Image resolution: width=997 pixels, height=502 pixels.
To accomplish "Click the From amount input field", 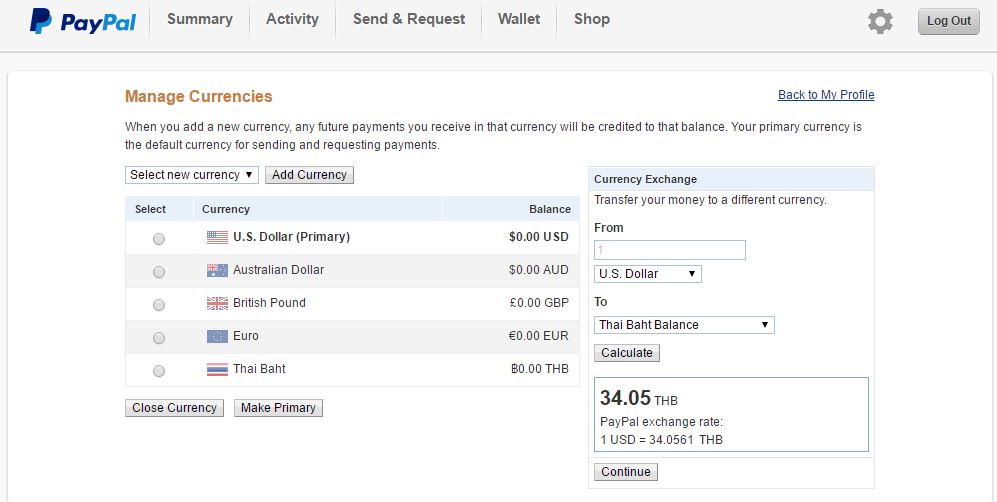I will [670, 250].
